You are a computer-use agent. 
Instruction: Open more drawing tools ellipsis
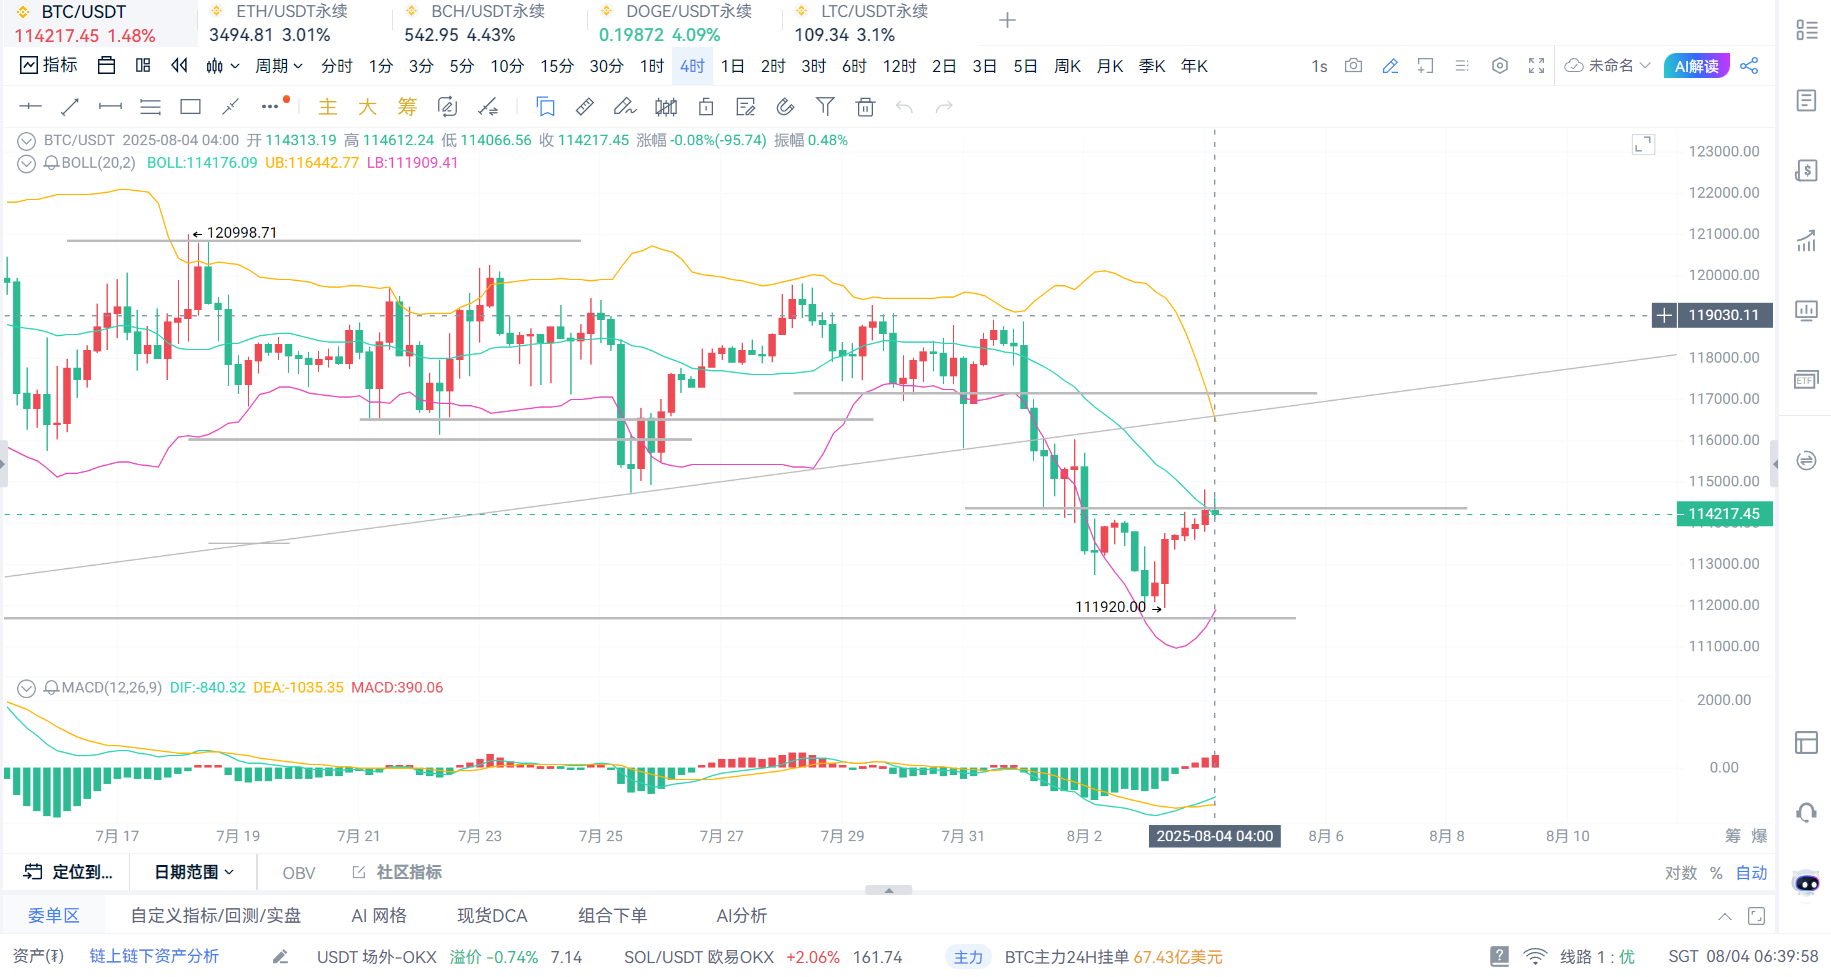coord(271,106)
